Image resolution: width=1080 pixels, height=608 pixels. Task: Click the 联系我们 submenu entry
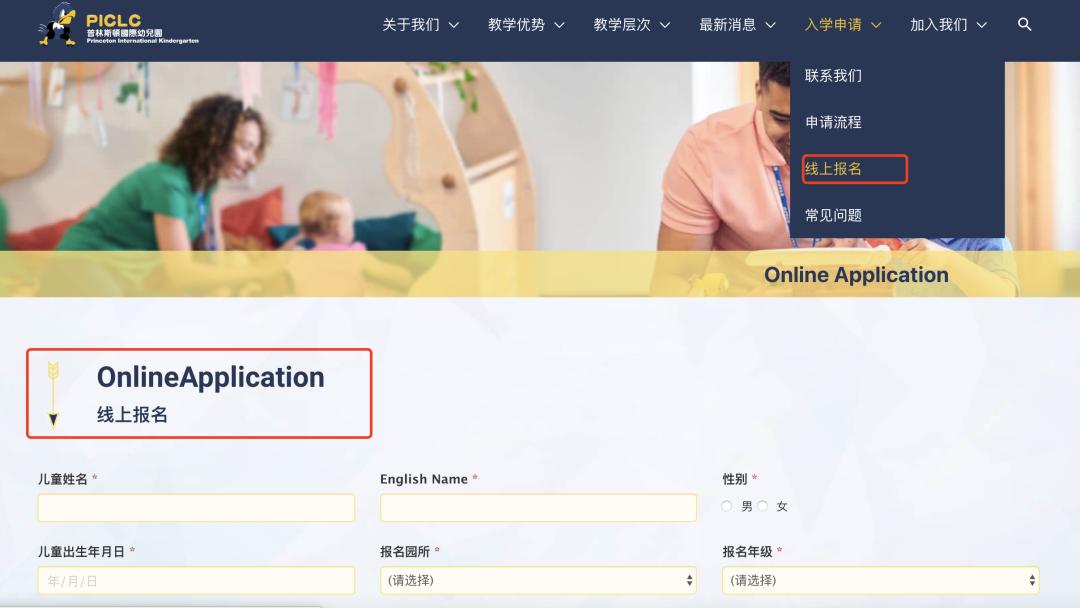tap(834, 75)
